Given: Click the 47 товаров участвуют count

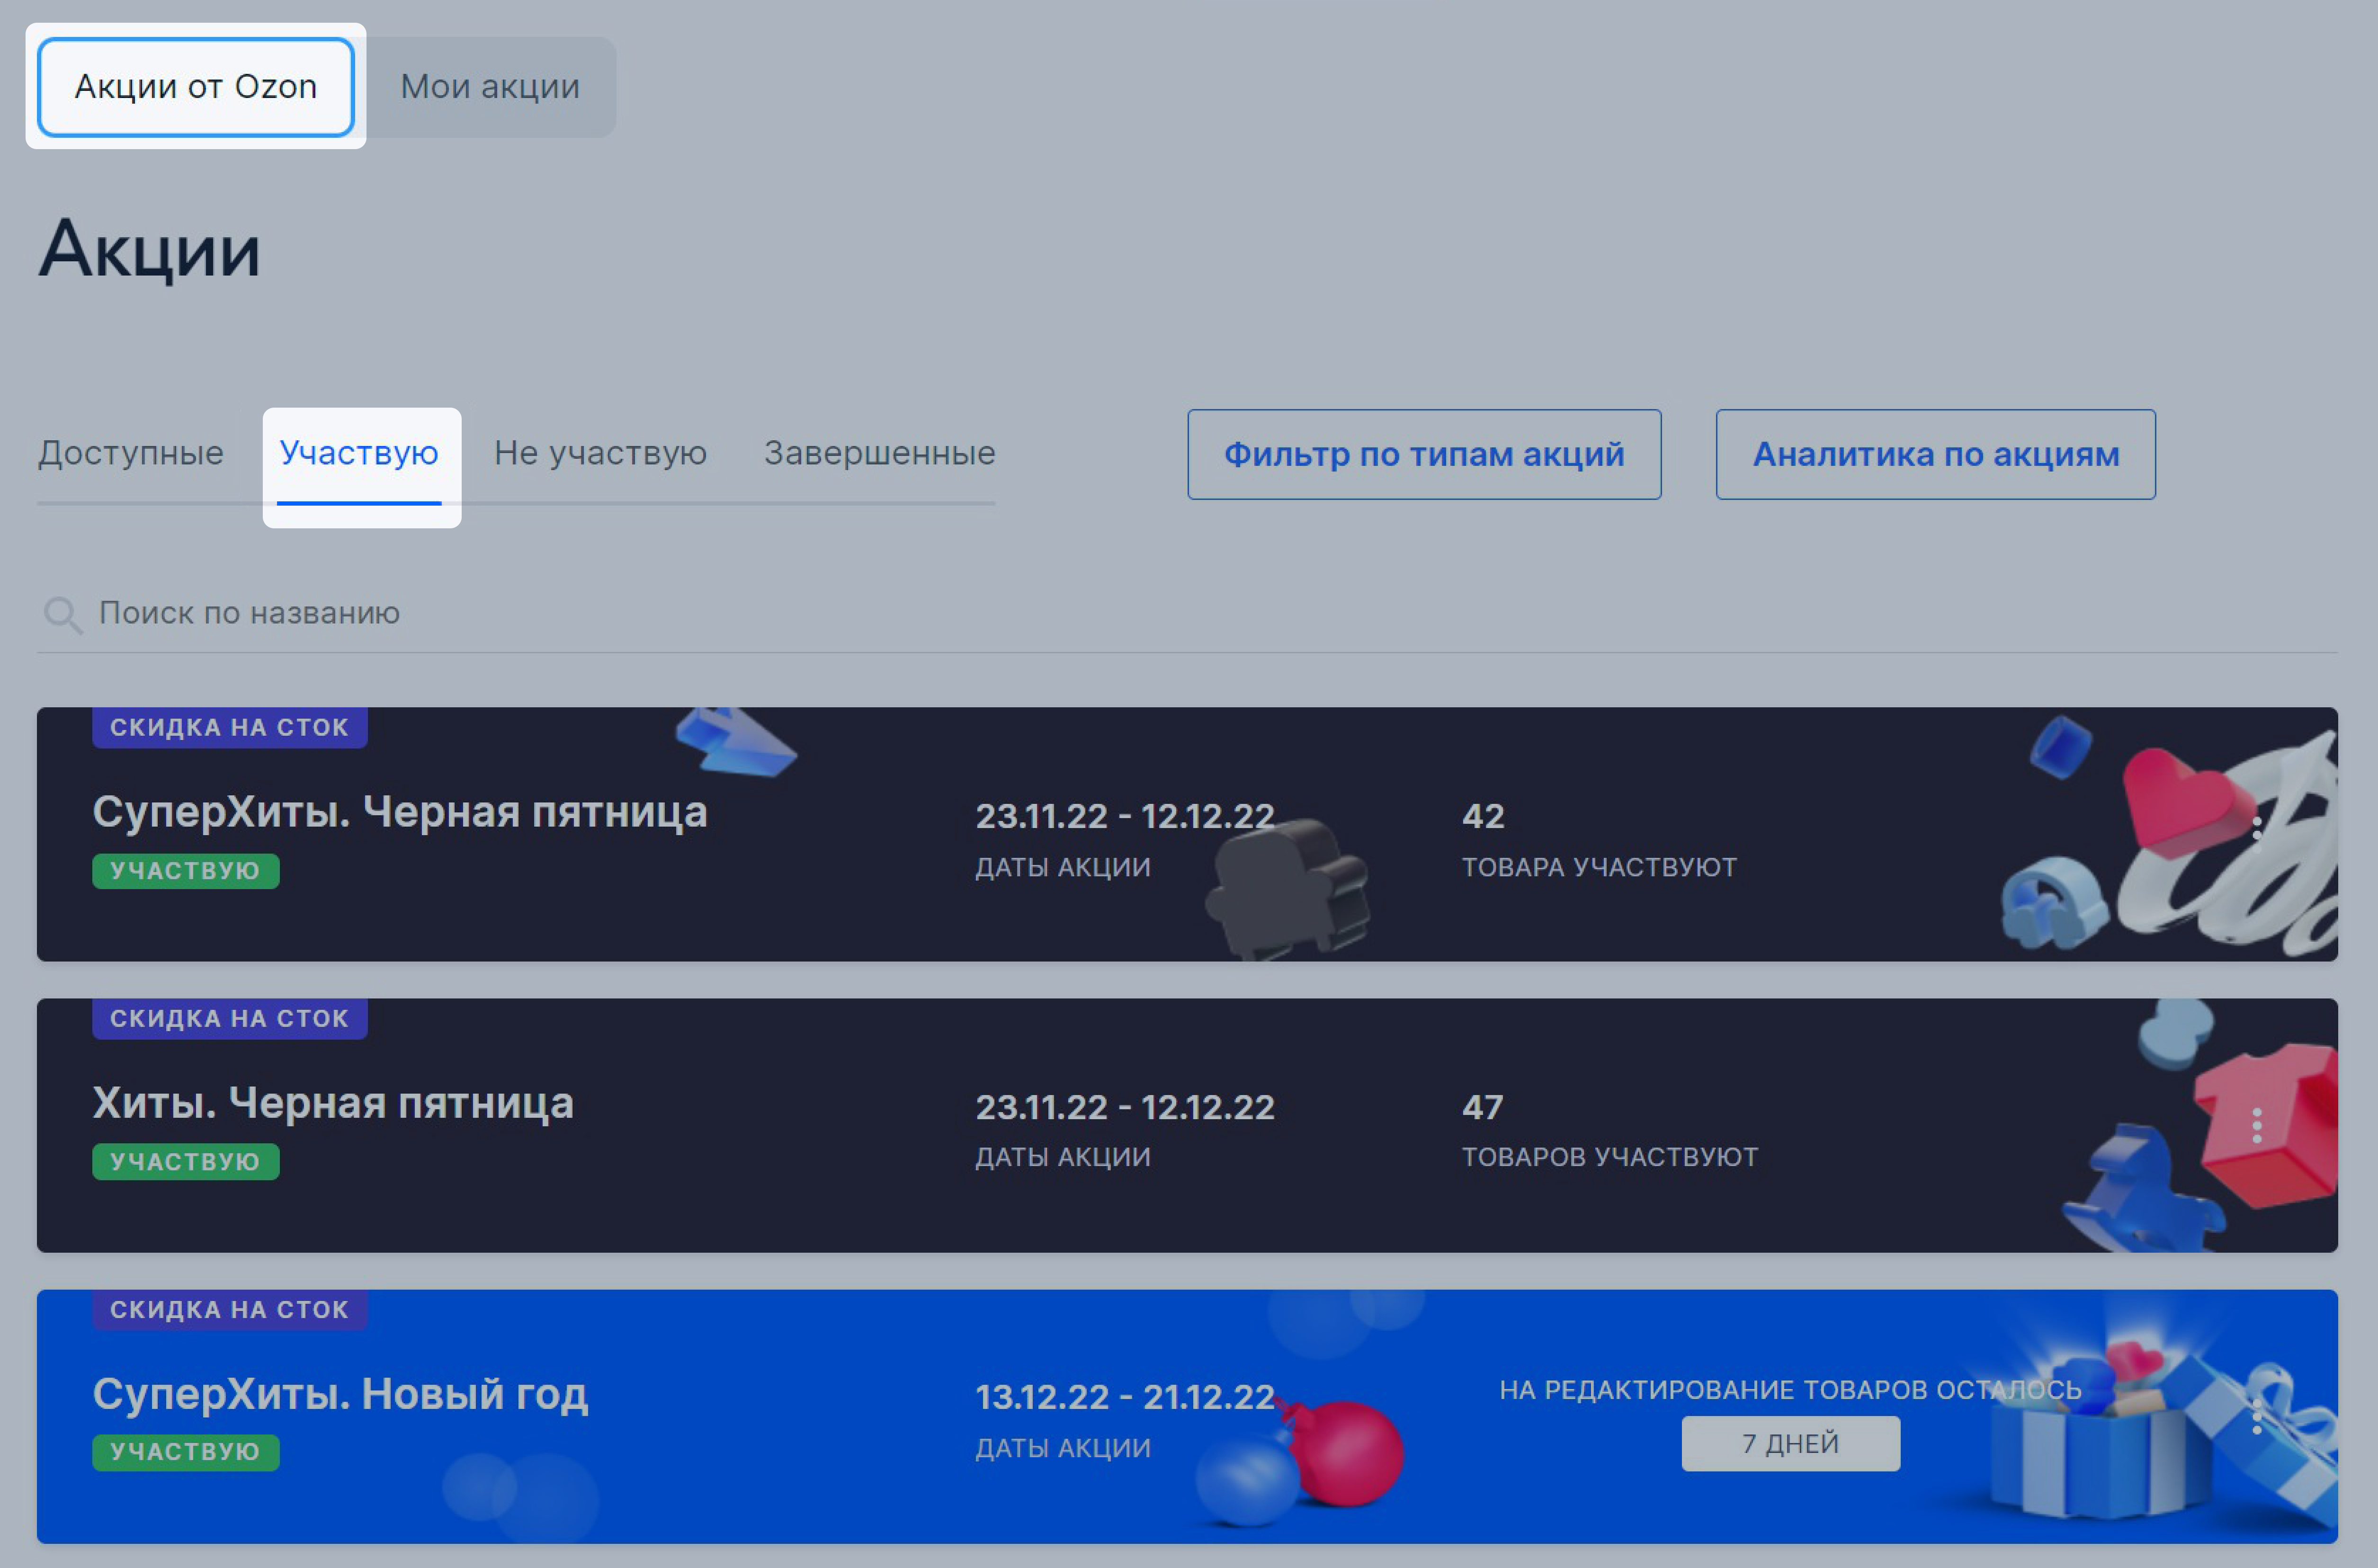Looking at the screenshot, I should coord(1610,1131).
